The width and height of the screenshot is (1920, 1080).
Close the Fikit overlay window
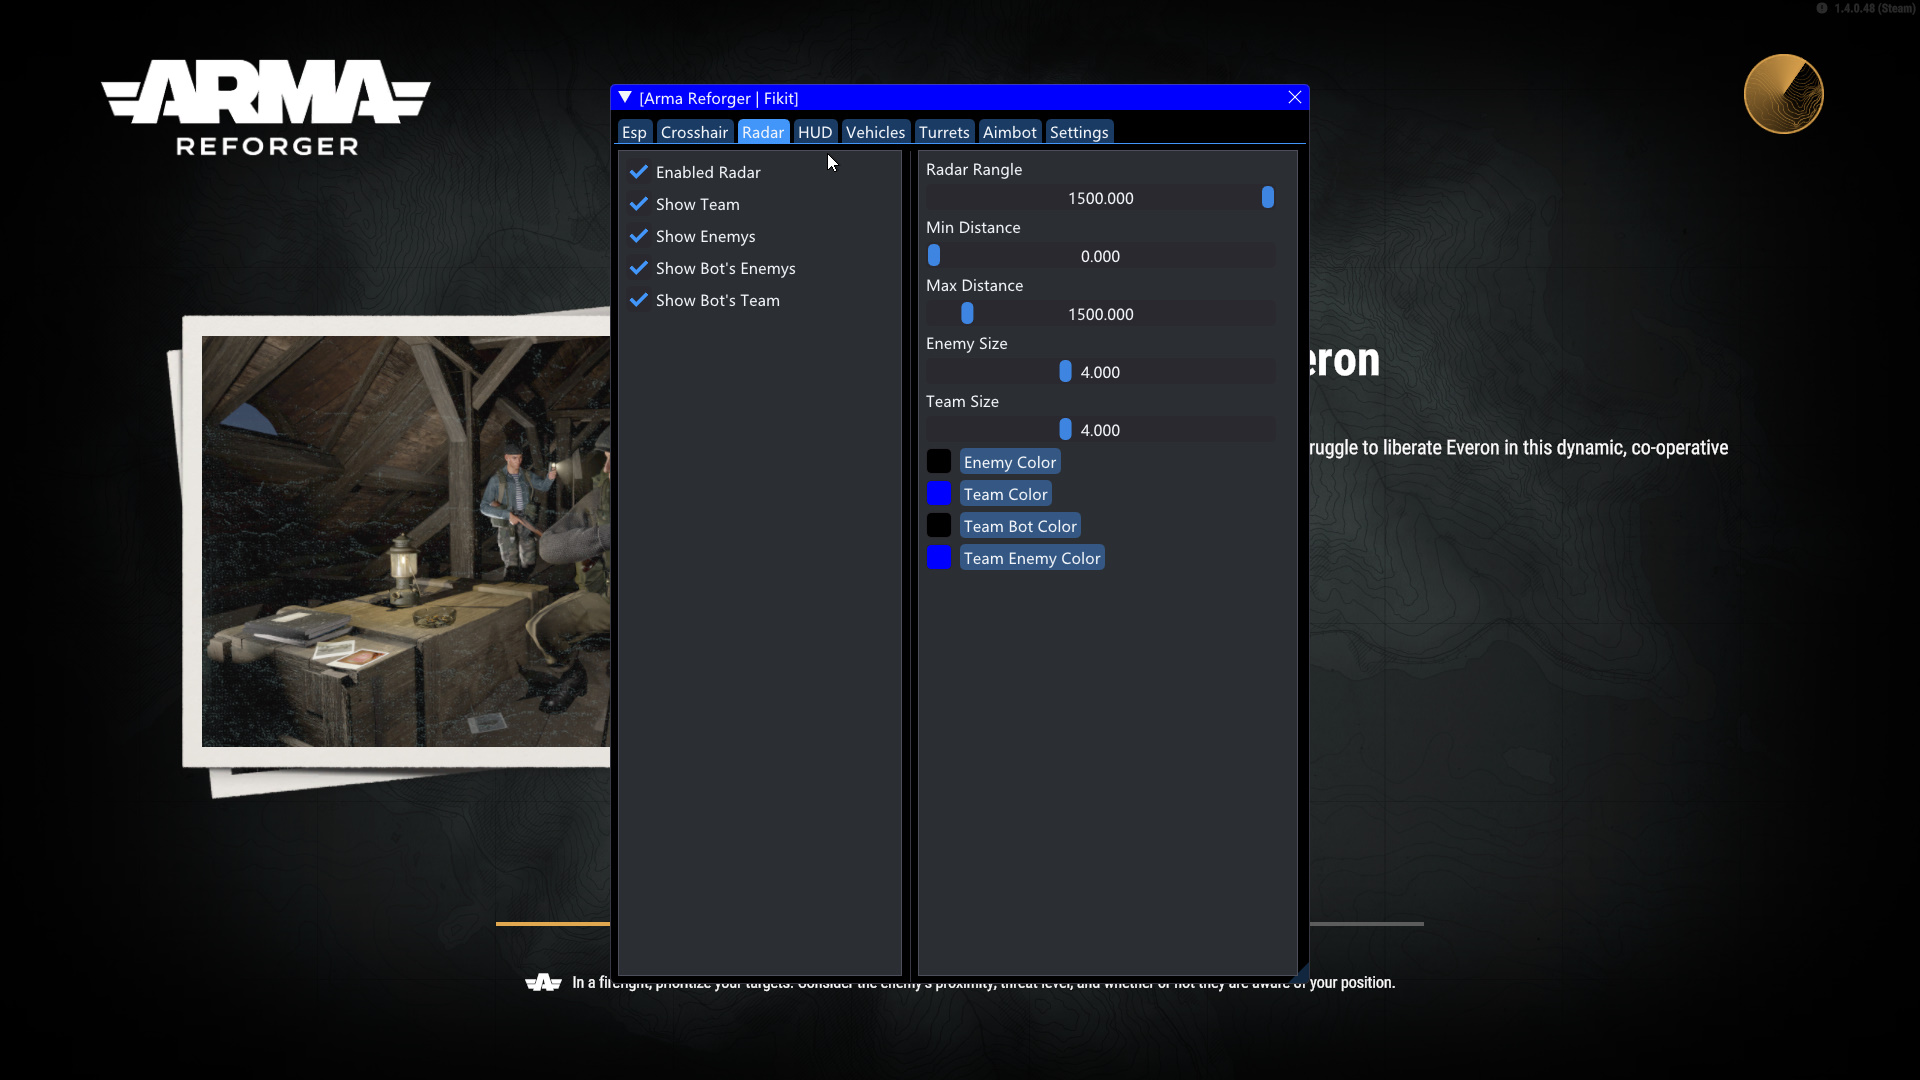tap(1294, 98)
